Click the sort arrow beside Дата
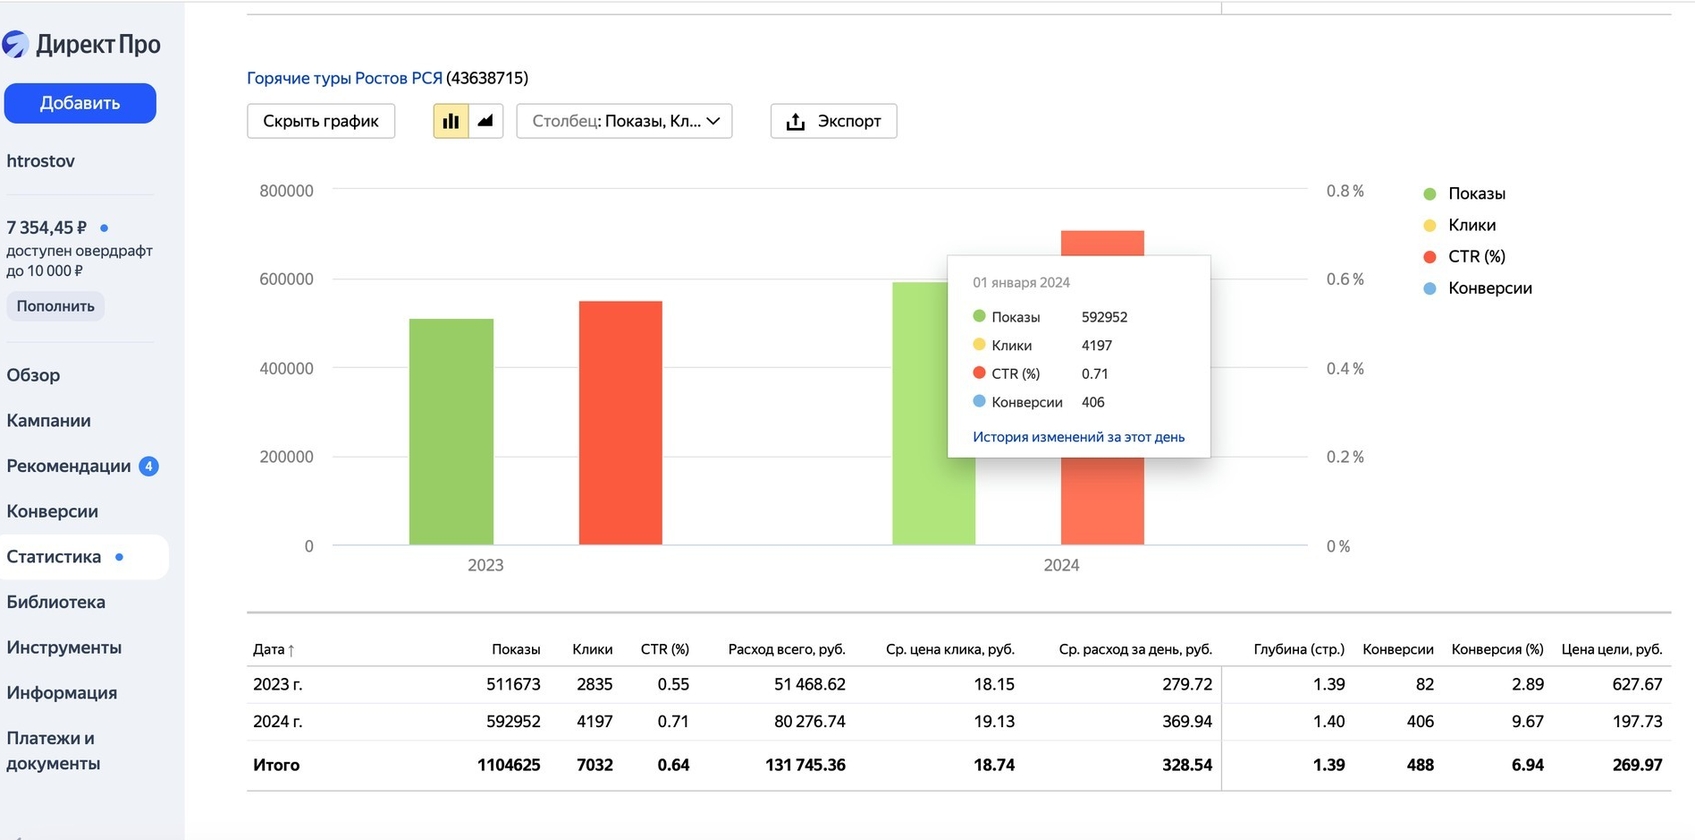Screen dimensions: 1695x840 point(291,650)
